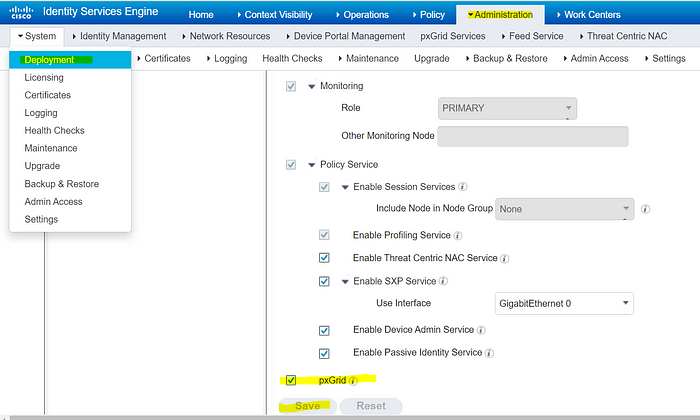This screenshot has width=700, height=420.
Task: Open Certificates in third-level nav bar
Action: pos(164,58)
